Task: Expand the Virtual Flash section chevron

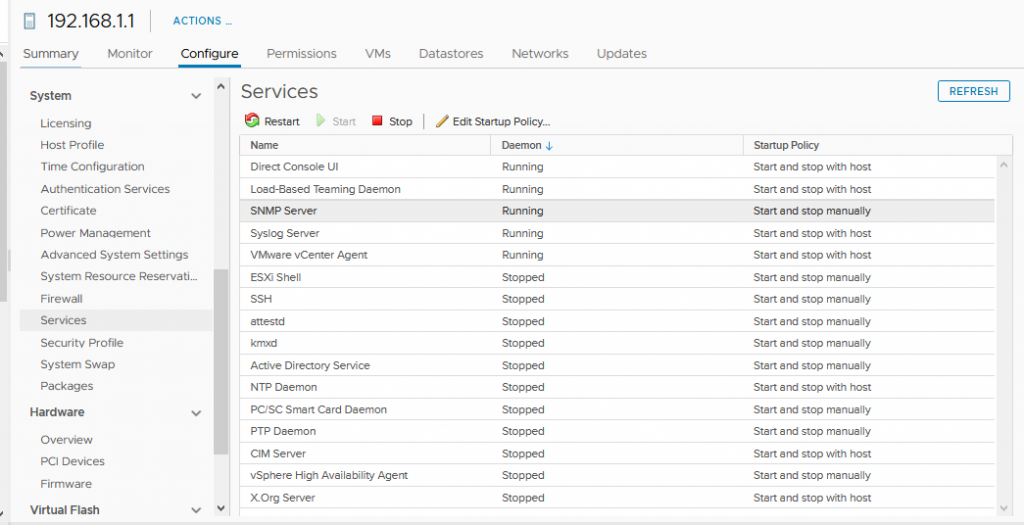Action: (x=196, y=510)
